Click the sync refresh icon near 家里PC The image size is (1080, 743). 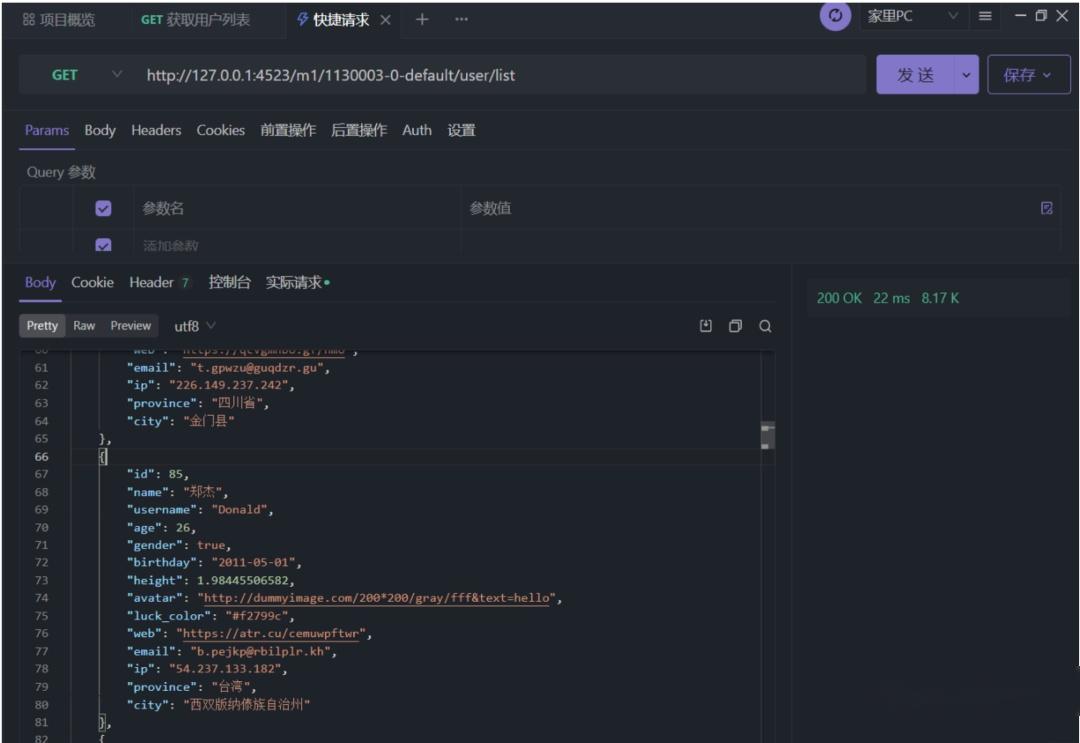pos(835,16)
